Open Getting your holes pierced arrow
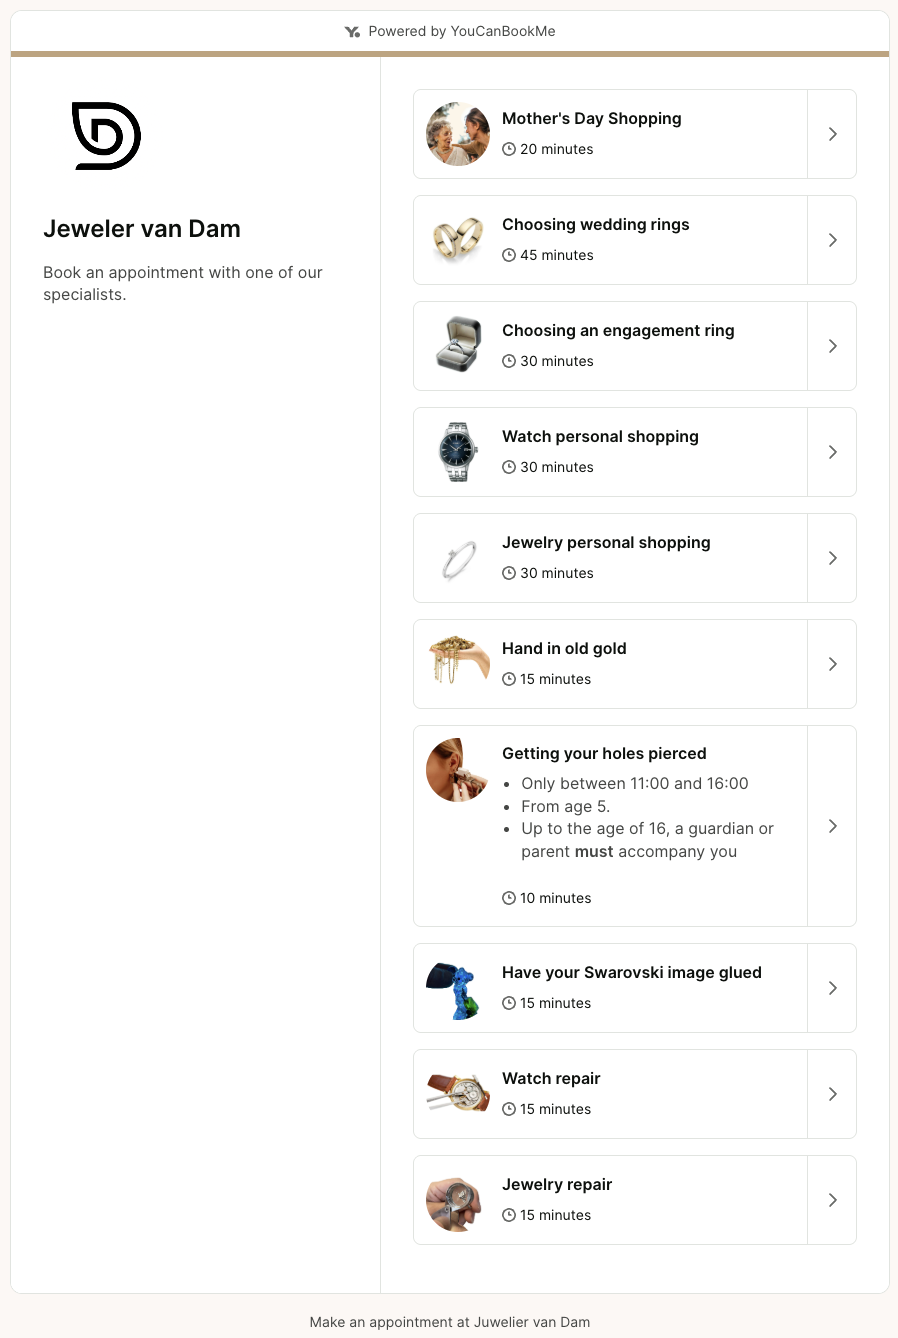 832,826
